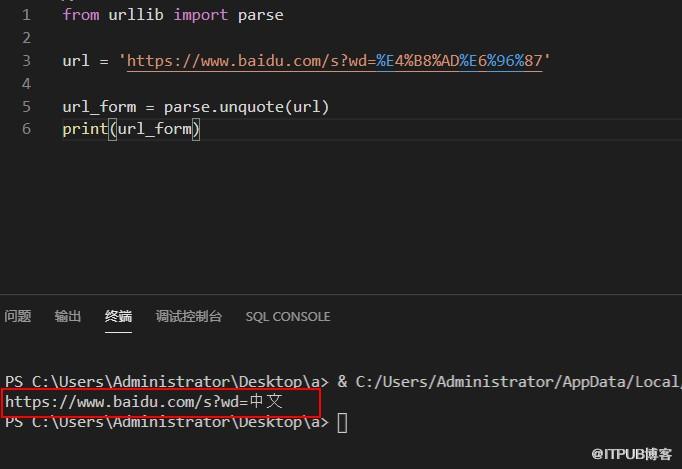The width and height of the screenshot is (682, 469).
Task: Click the first PS prompt command line
Action: (343, 382)
